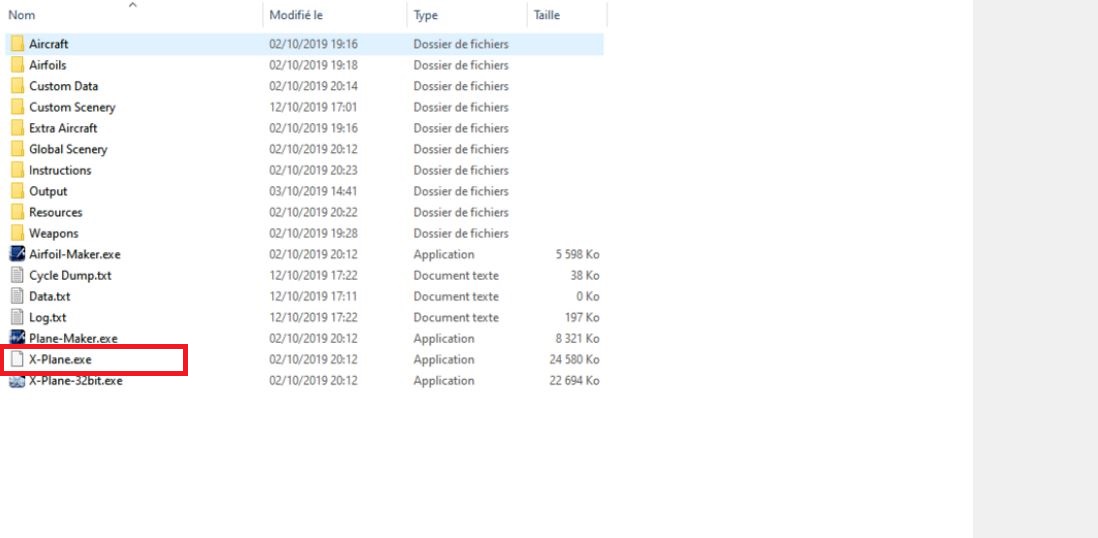The width and height of the screenshot is (1098, 538).
Task: Sort by the Modifié le column header
Action: tap(296, 15)
